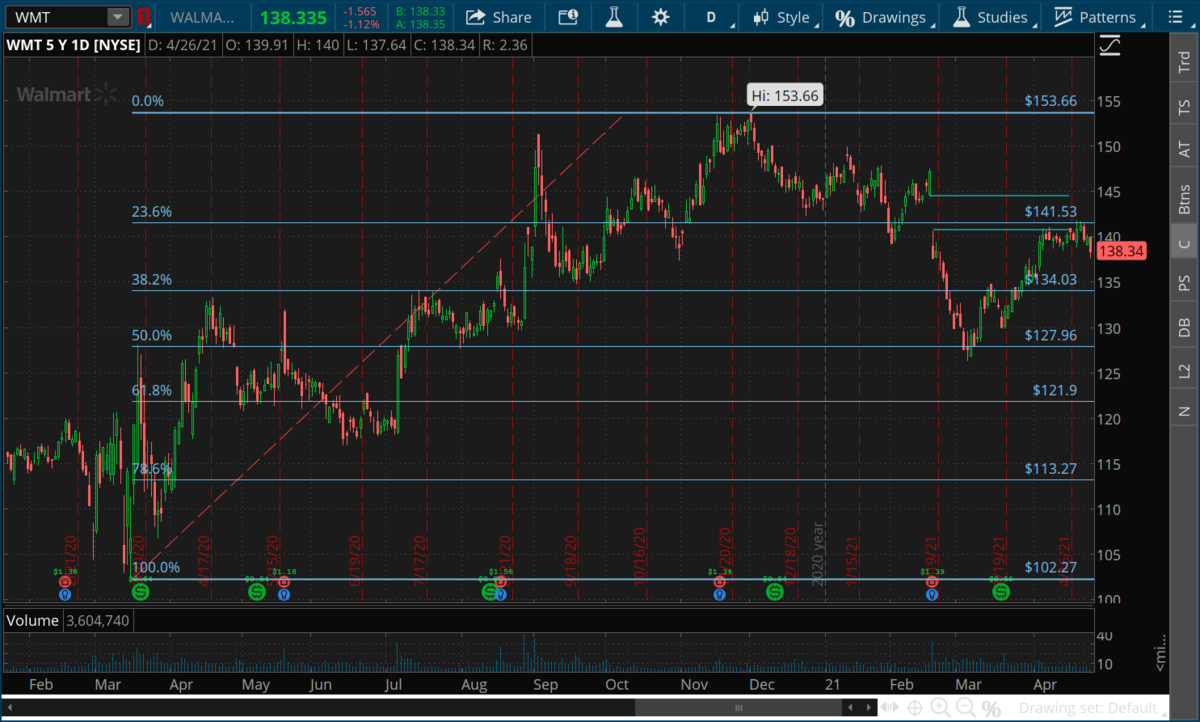Click the $141.53 Fibonacci price label
The height and width of the screenshot is (722, 1200).
(x=1050, y=211)
